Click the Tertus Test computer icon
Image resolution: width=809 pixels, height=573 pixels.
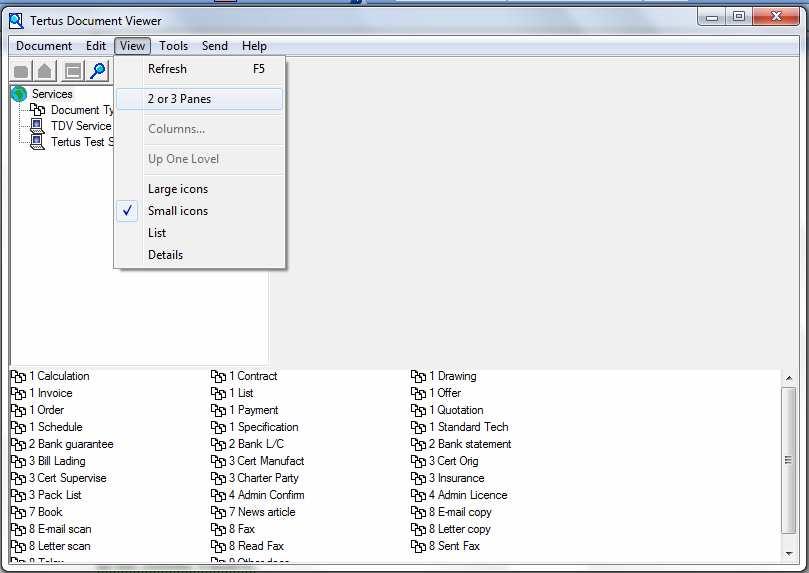tap(37, 142)
